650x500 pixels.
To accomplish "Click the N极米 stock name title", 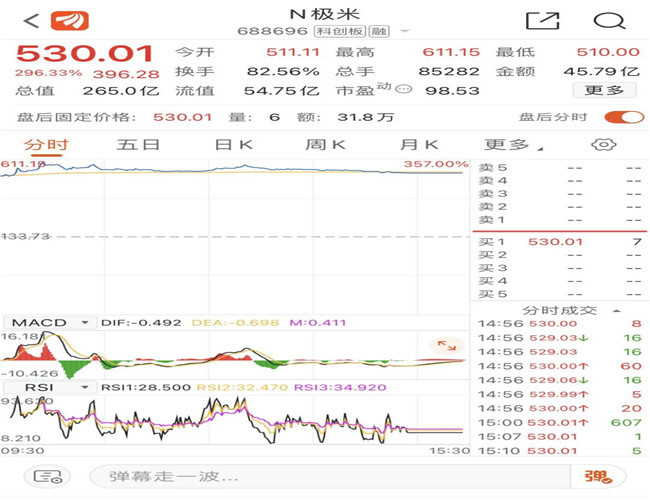I will (x=325, y=15).
